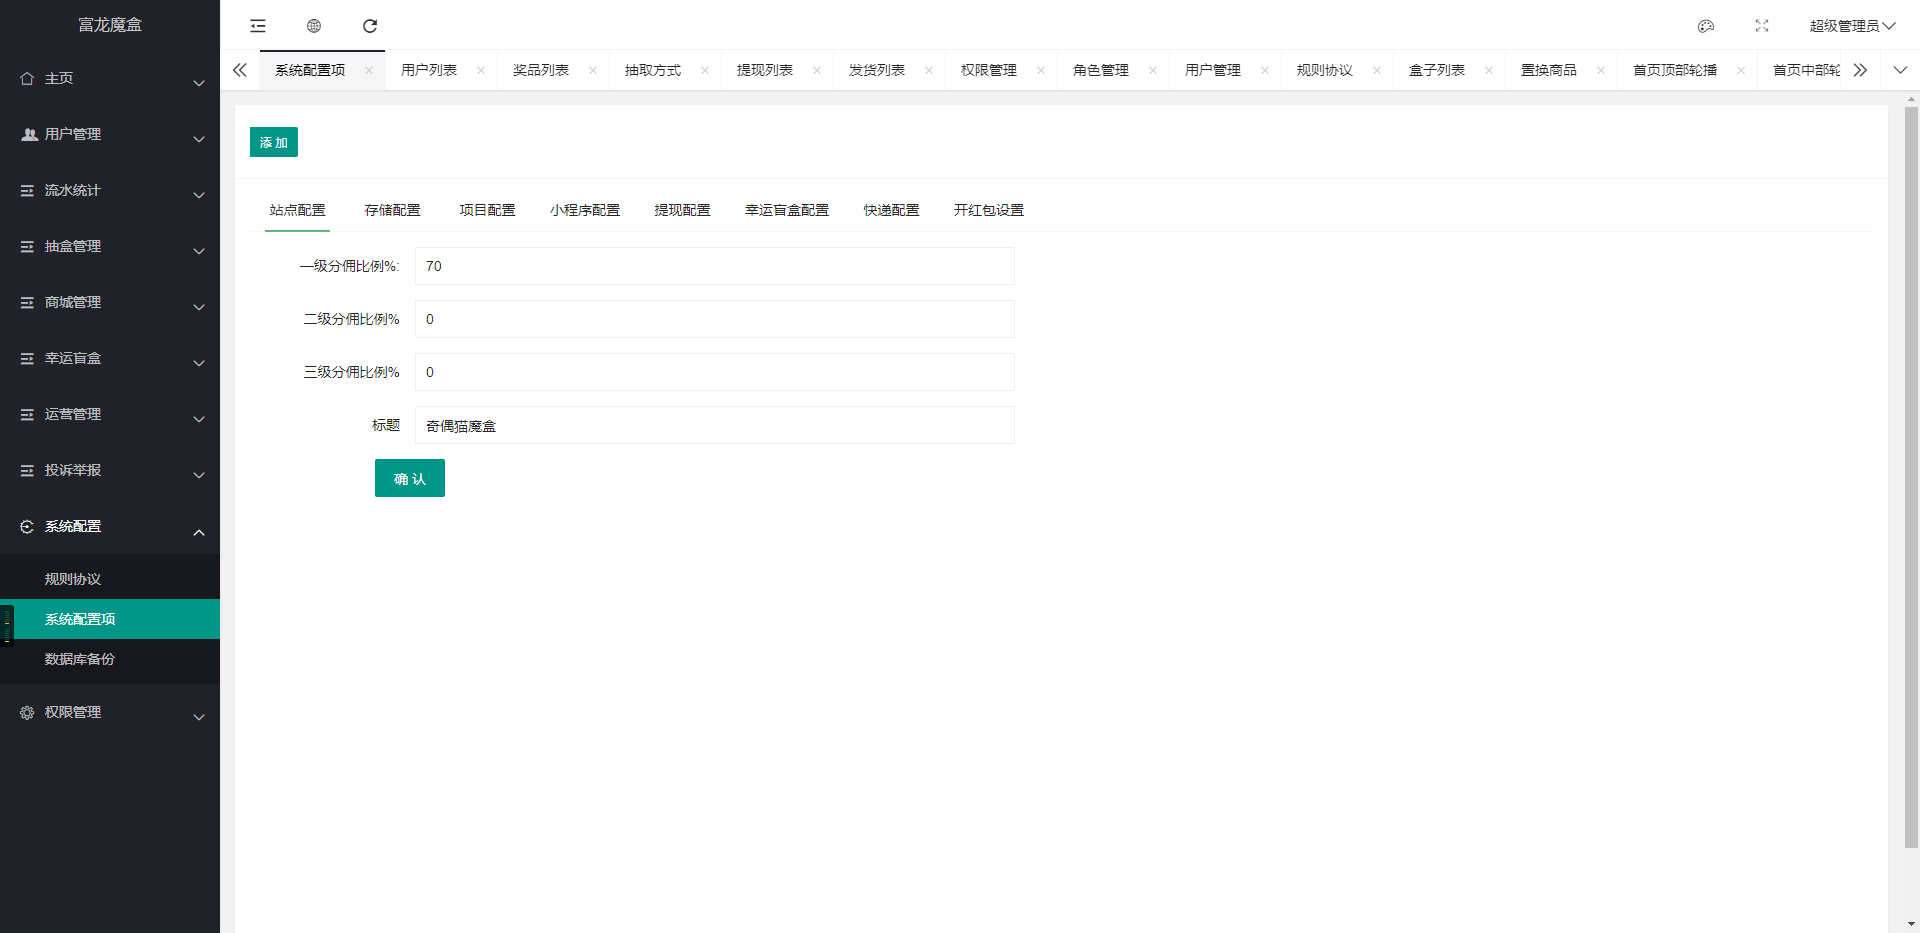Expand the 主页 sidebar menu
This screenshot has height=933, width=1920.
[x=110, y=78]
